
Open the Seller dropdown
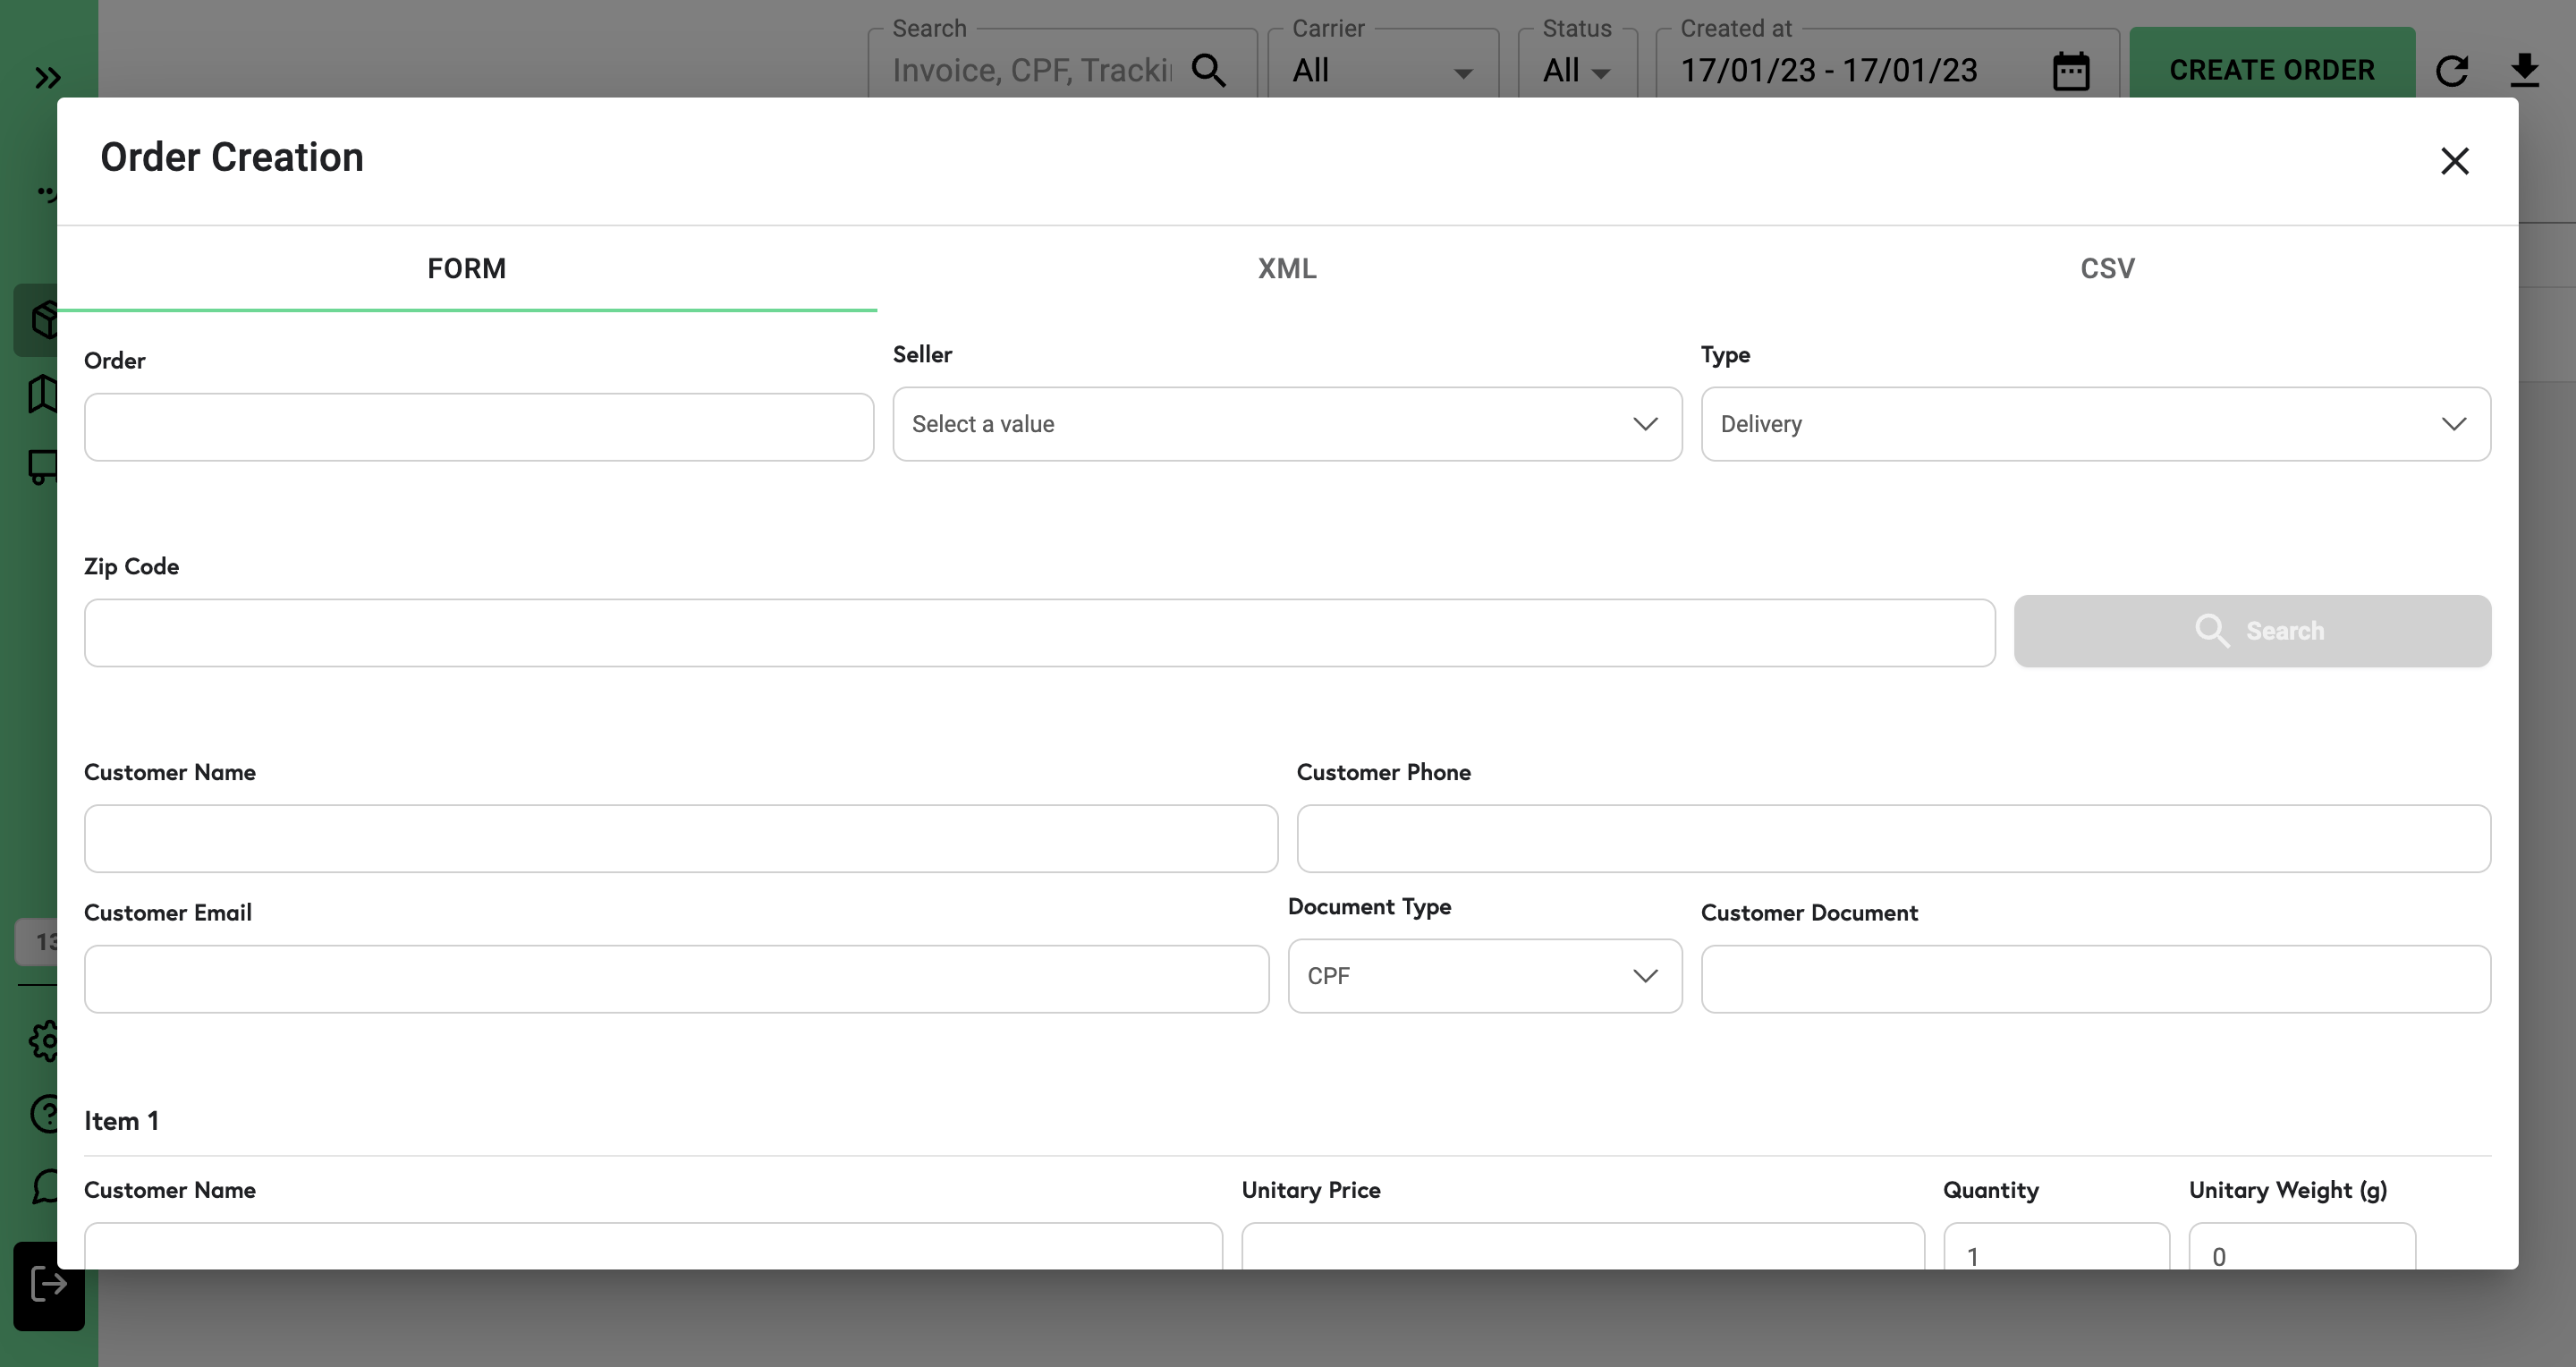pyautogui.click(x=1286, y=424)
